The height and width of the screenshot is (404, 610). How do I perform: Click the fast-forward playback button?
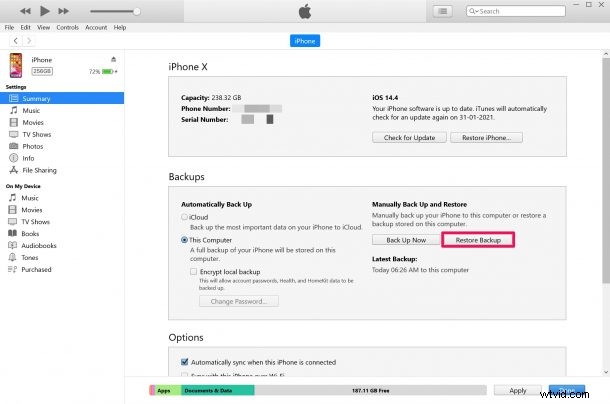click(63, 11)
